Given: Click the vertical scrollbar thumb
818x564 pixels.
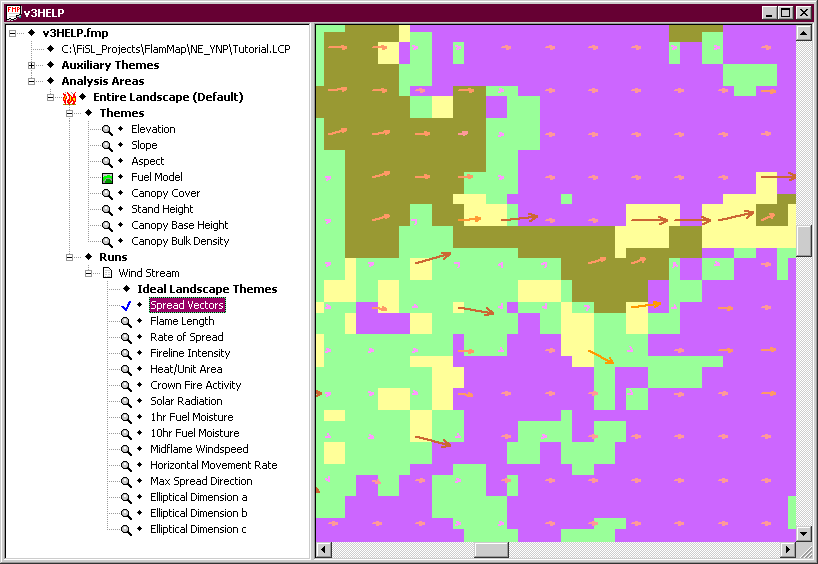Looking at the screenshot, I should 803,241.
